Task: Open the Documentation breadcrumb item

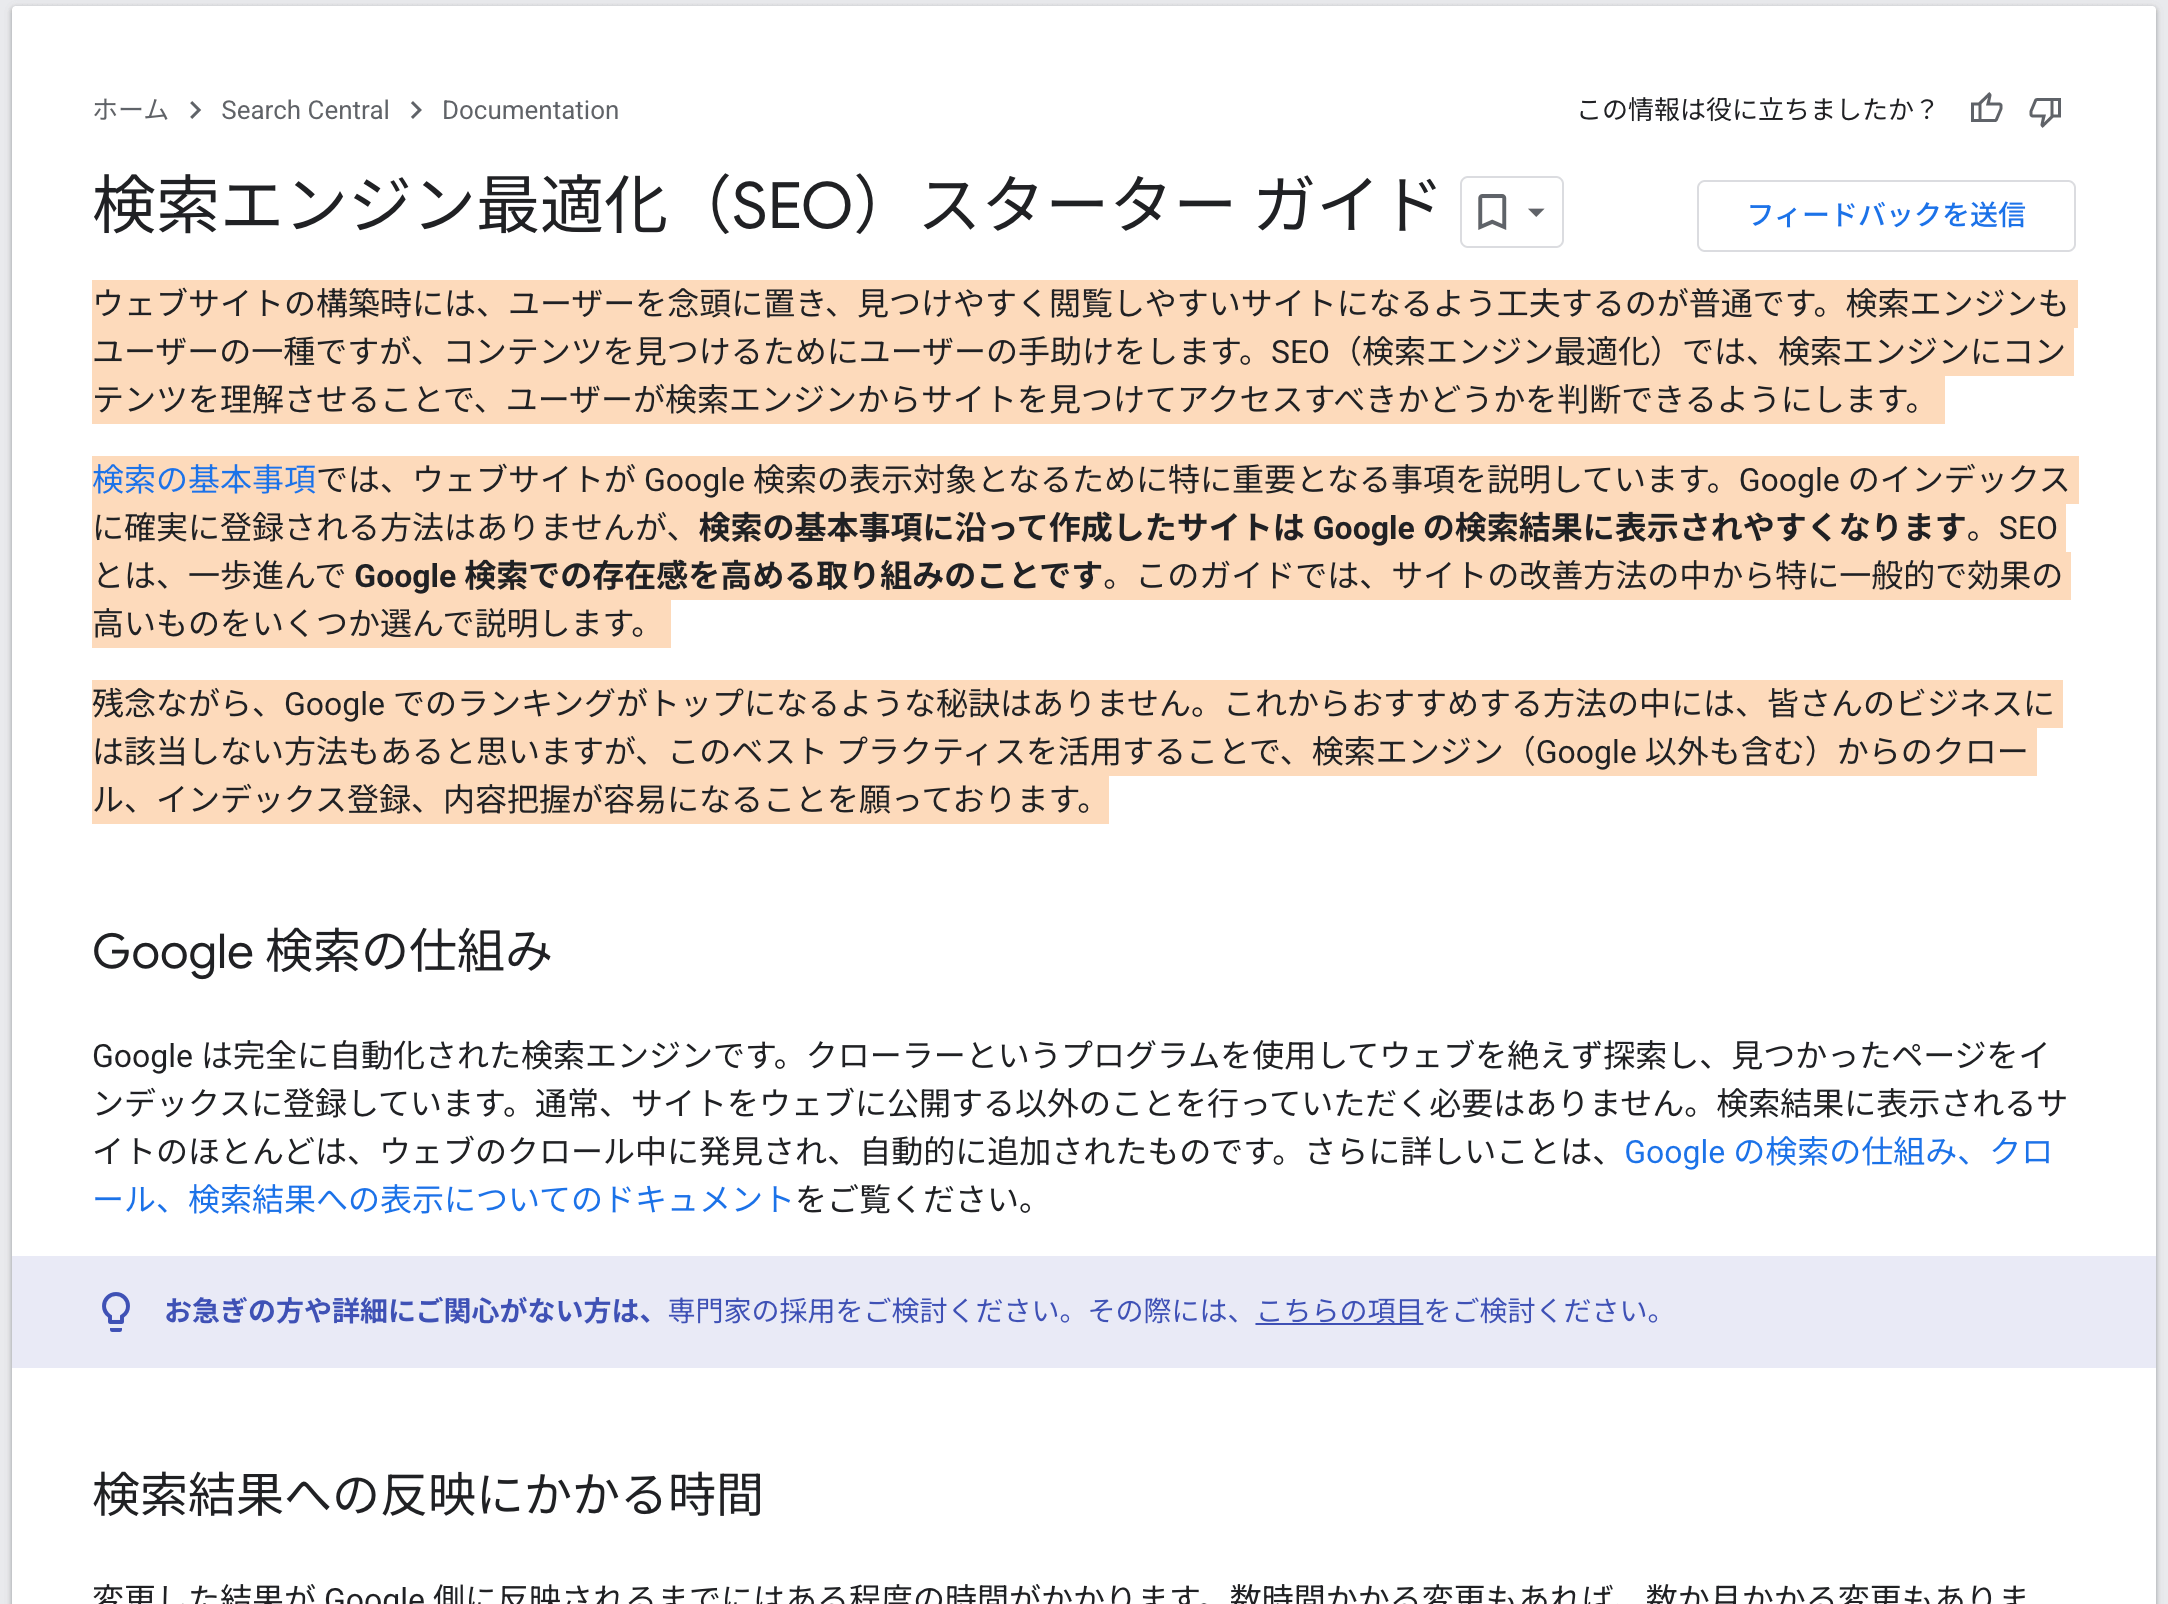Action: (530, 110)
